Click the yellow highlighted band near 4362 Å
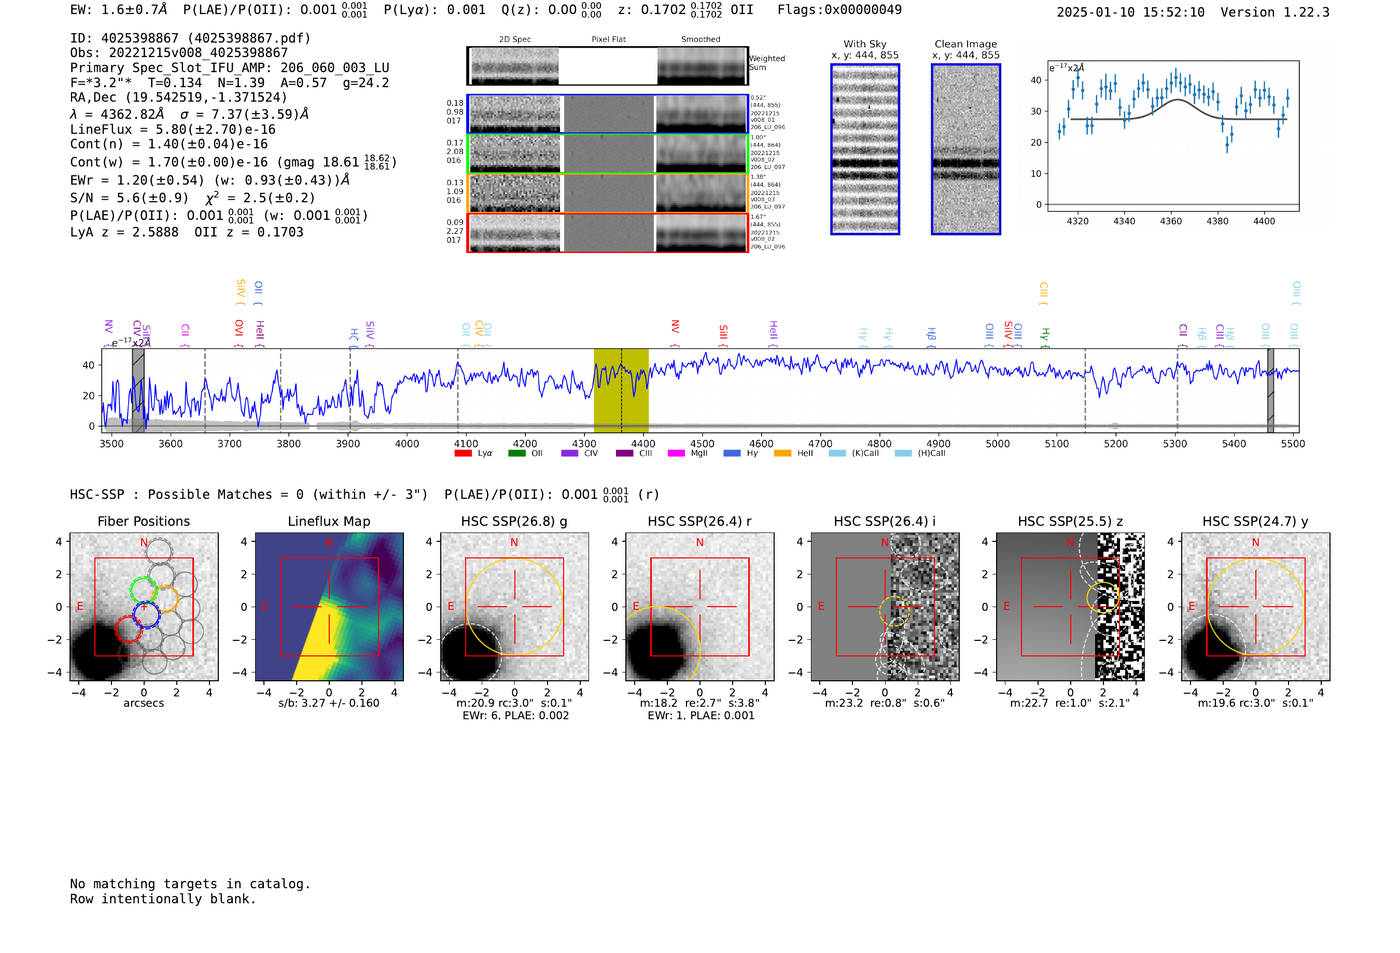 click(x=621, y=391)
